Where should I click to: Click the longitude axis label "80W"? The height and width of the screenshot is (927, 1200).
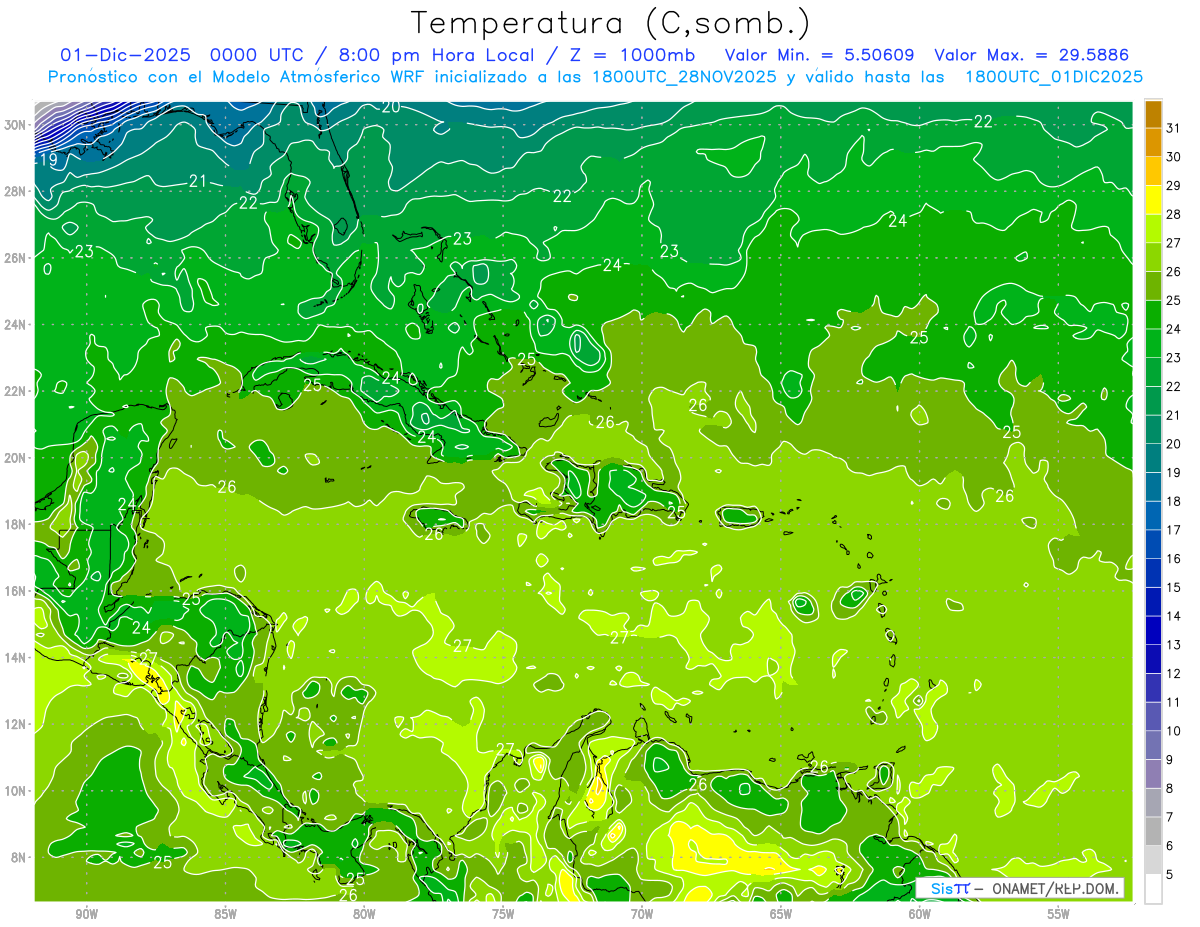(x=364, y=914)
